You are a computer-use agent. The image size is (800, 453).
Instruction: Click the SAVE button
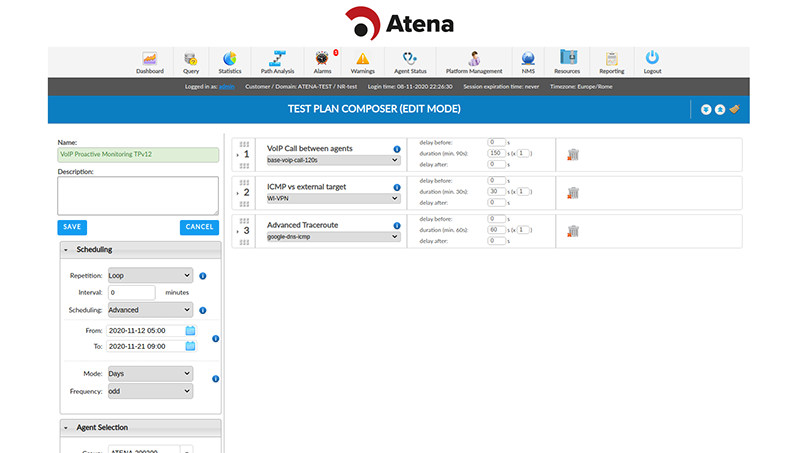click(72, 227)
